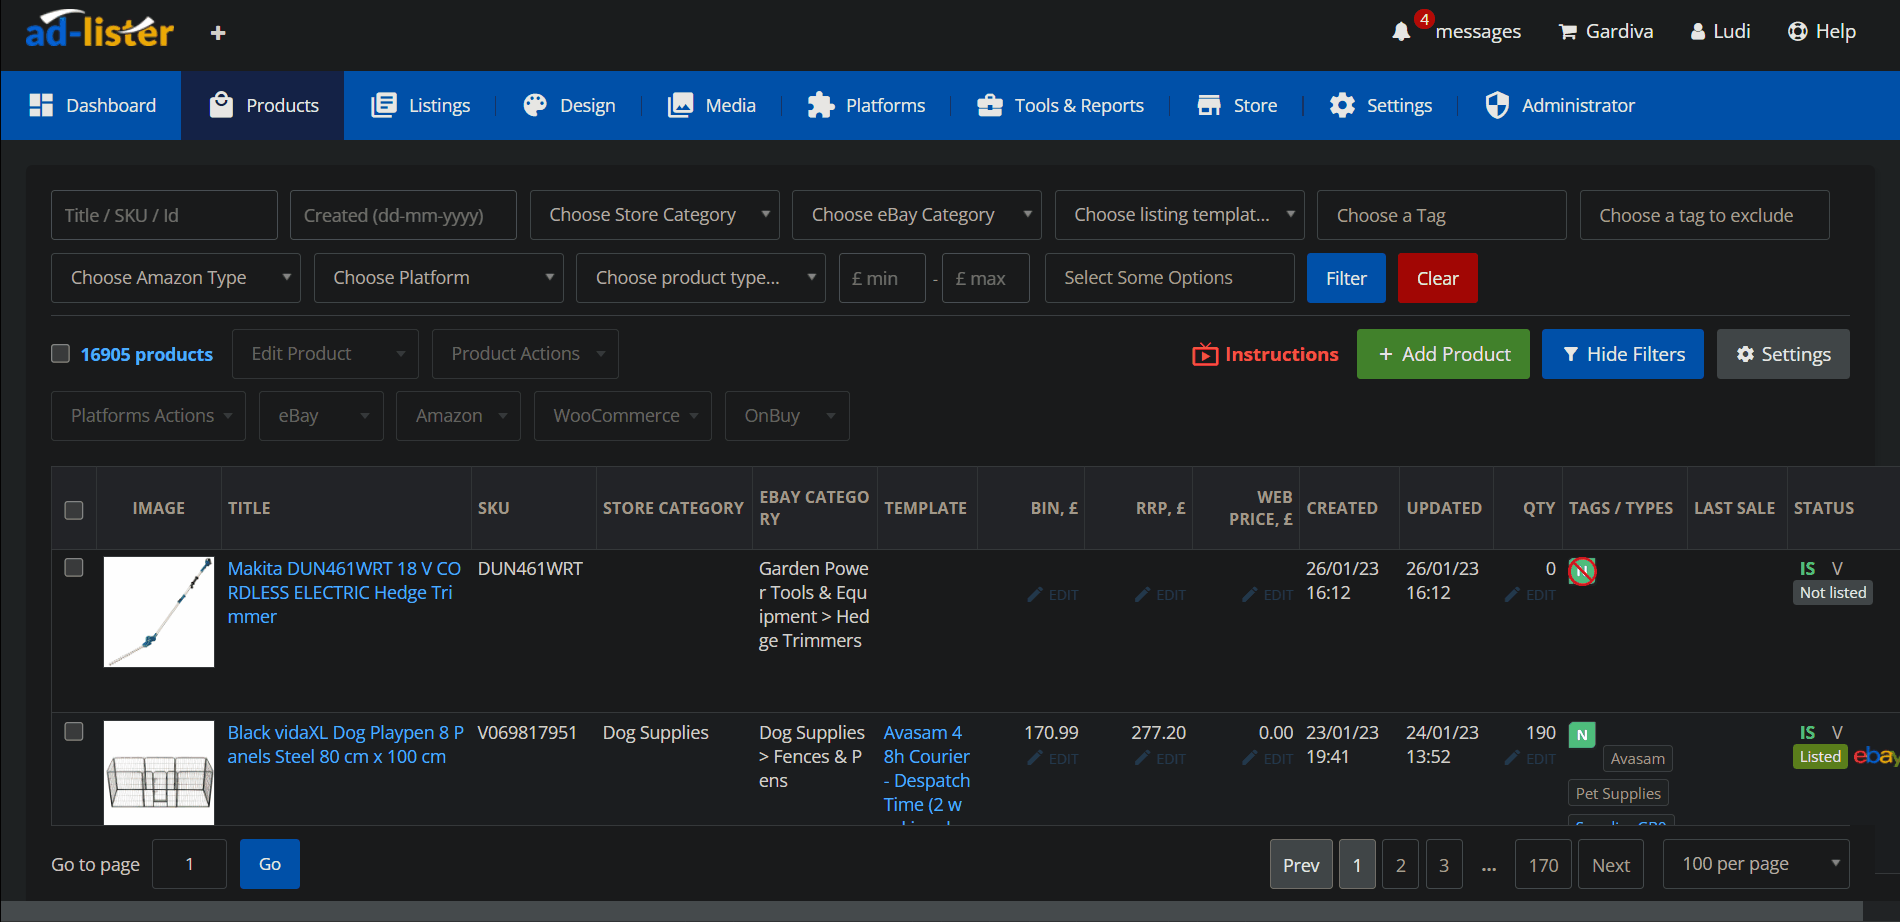
Task: Click the Hide Filters button
Action: [x=1623, y=354]
